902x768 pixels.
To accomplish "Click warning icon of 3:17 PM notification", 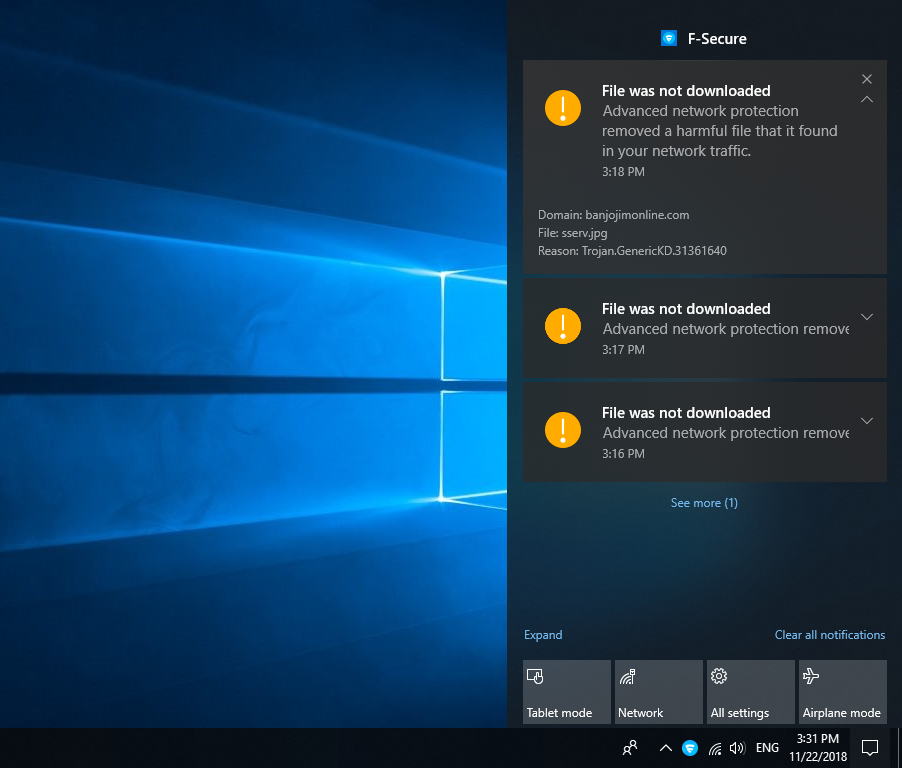I will coord(563,325).
